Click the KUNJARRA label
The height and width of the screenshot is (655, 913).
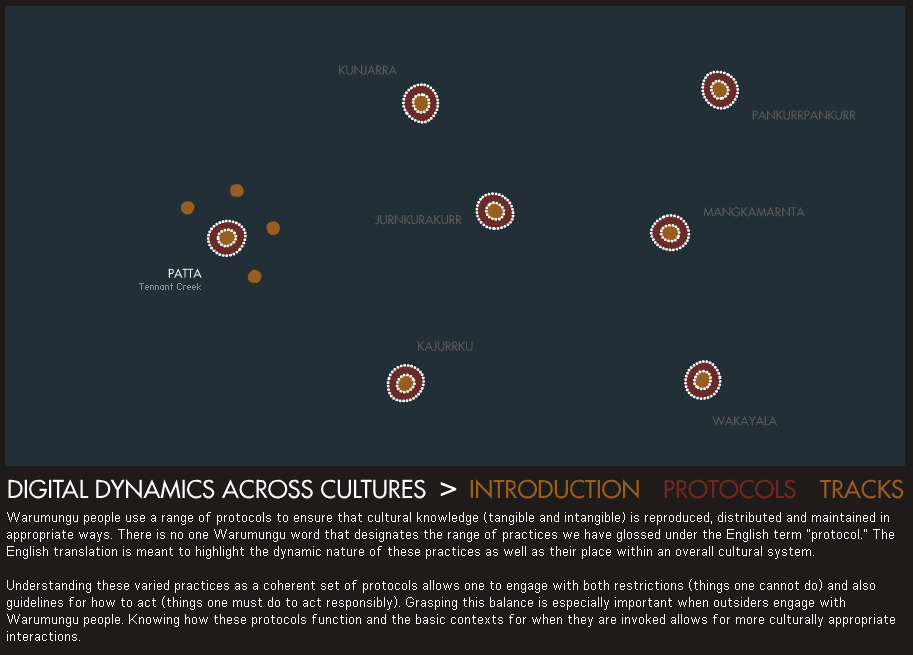coord(367,70)
